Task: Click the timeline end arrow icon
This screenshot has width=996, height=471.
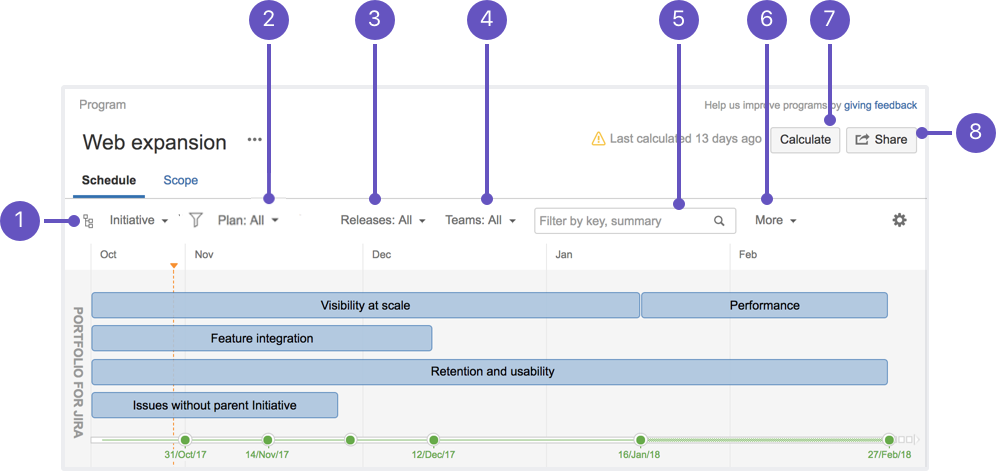Action: [917, 439]
